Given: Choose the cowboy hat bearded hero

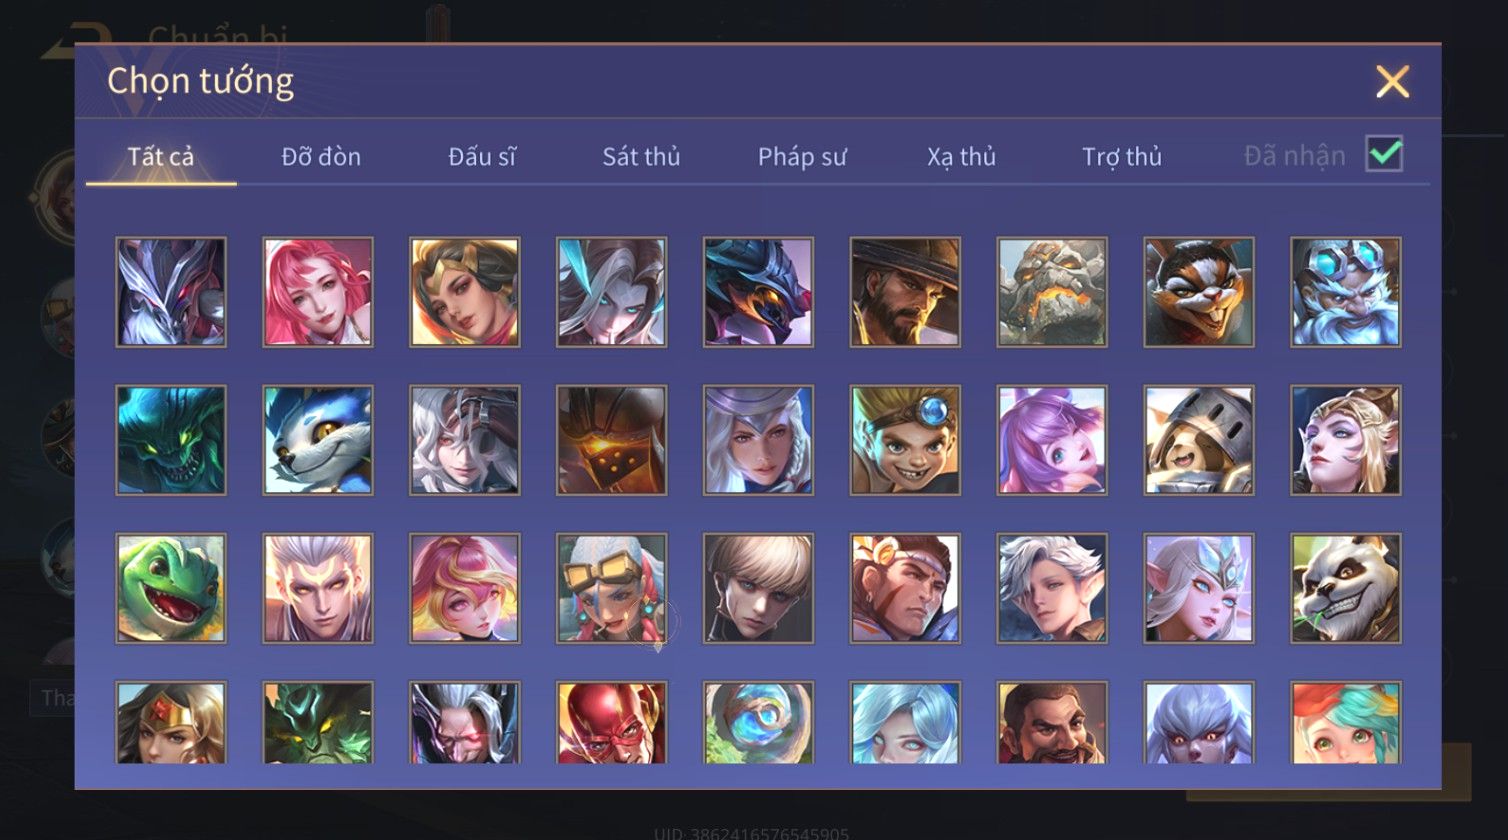Looking at the screenshot, I should coord(905,292).
